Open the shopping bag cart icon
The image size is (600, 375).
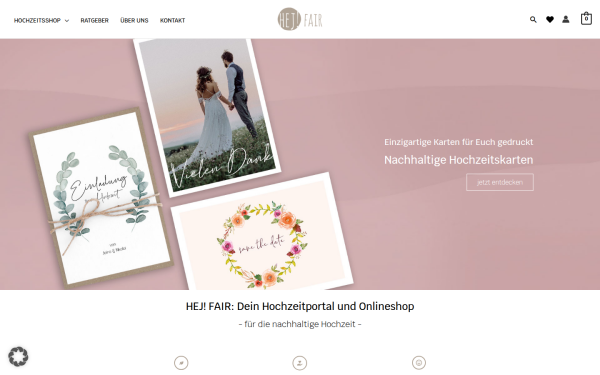(x=586, y=18)
